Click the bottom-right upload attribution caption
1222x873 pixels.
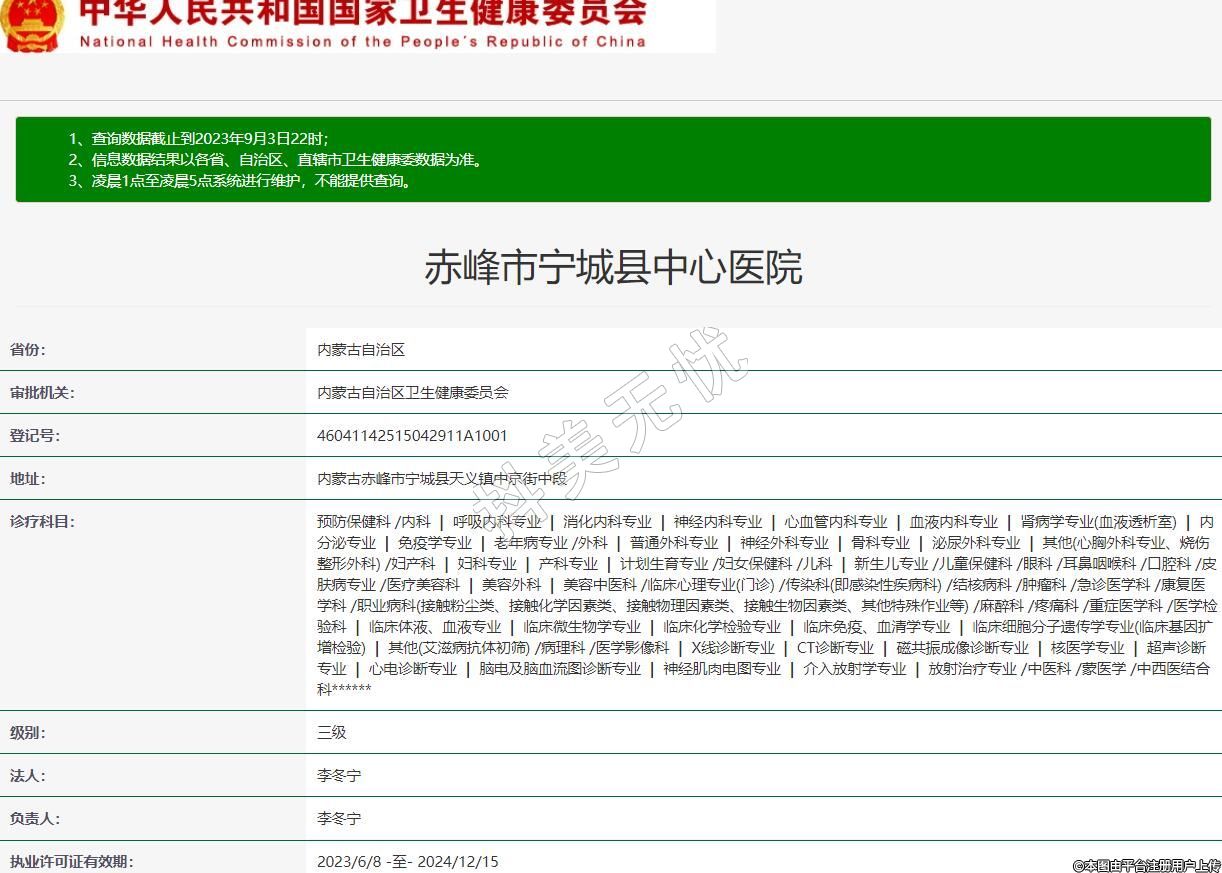click(x=1146, y=865)
